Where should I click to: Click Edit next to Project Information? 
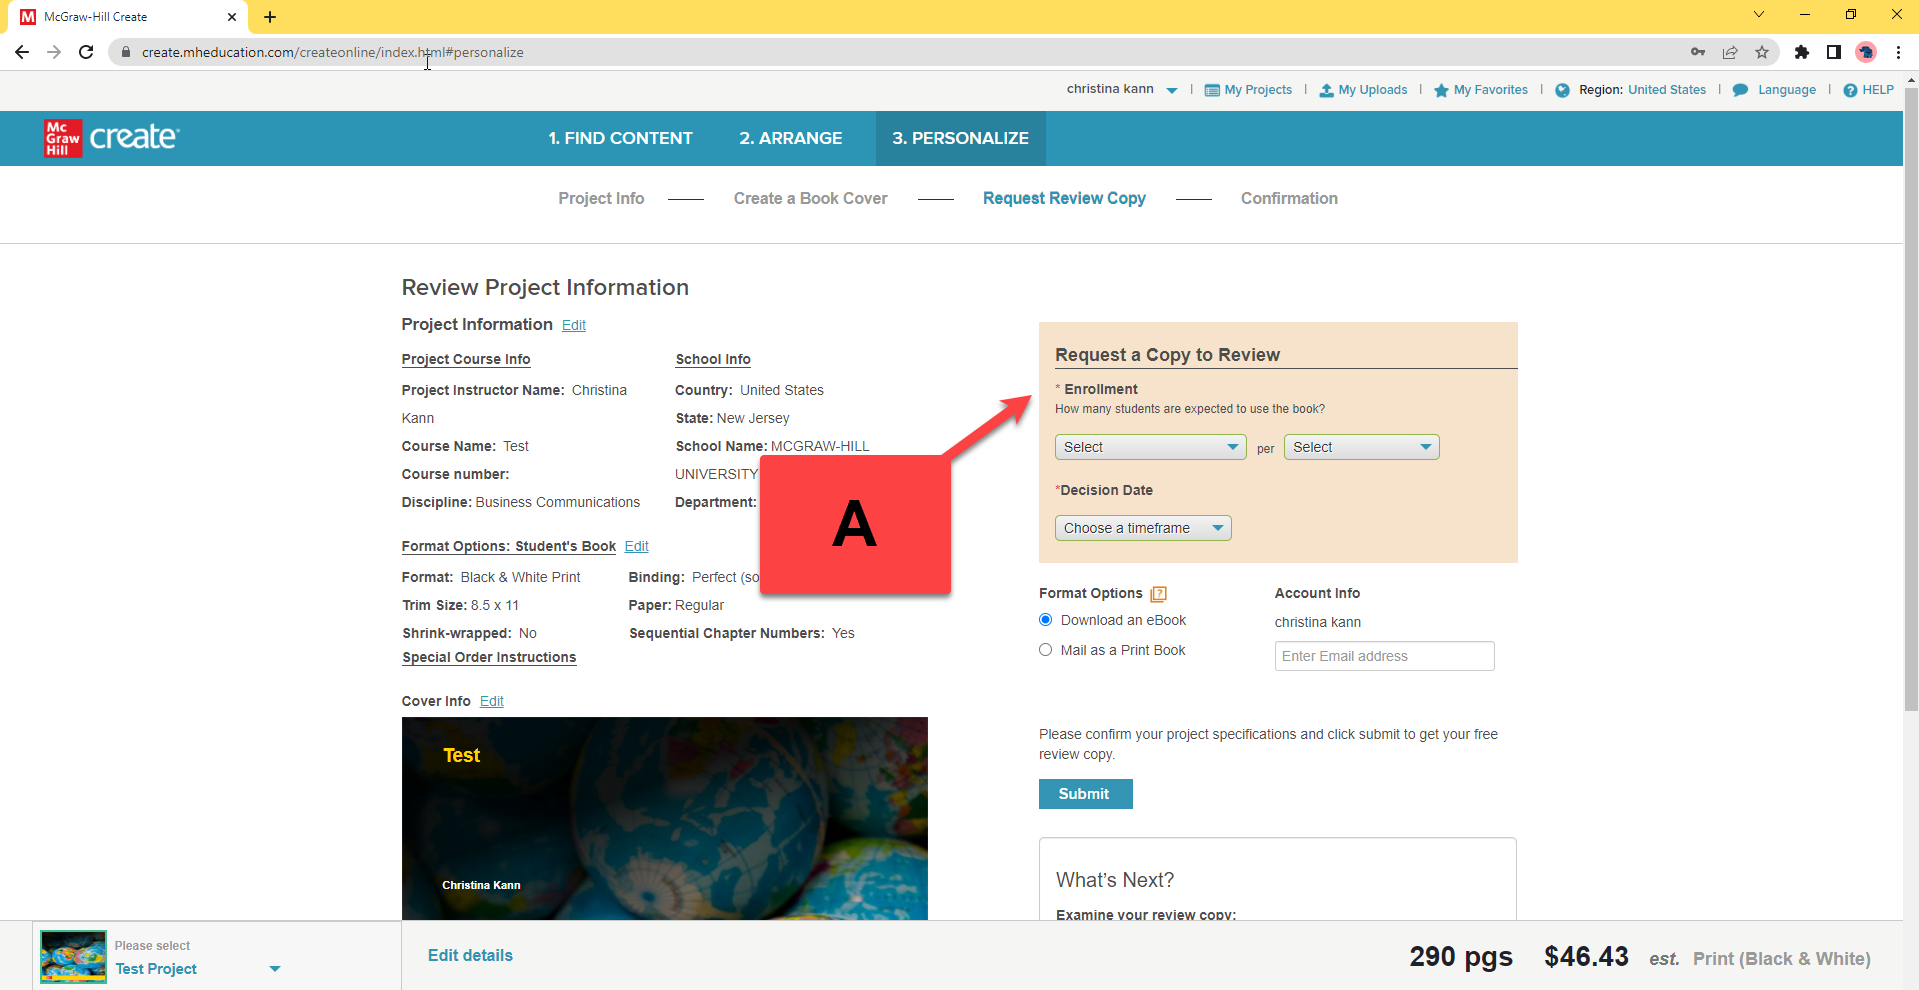tap(573, 325)
